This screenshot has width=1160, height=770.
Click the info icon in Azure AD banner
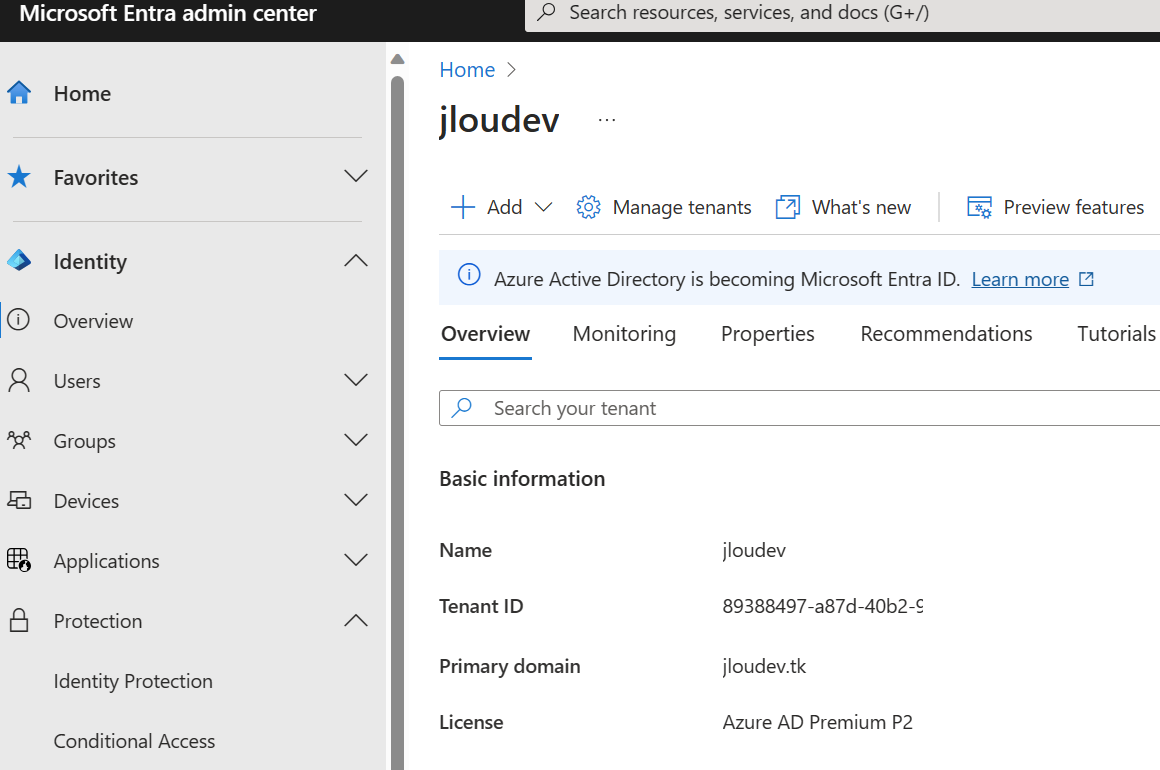tap(469, 274)
